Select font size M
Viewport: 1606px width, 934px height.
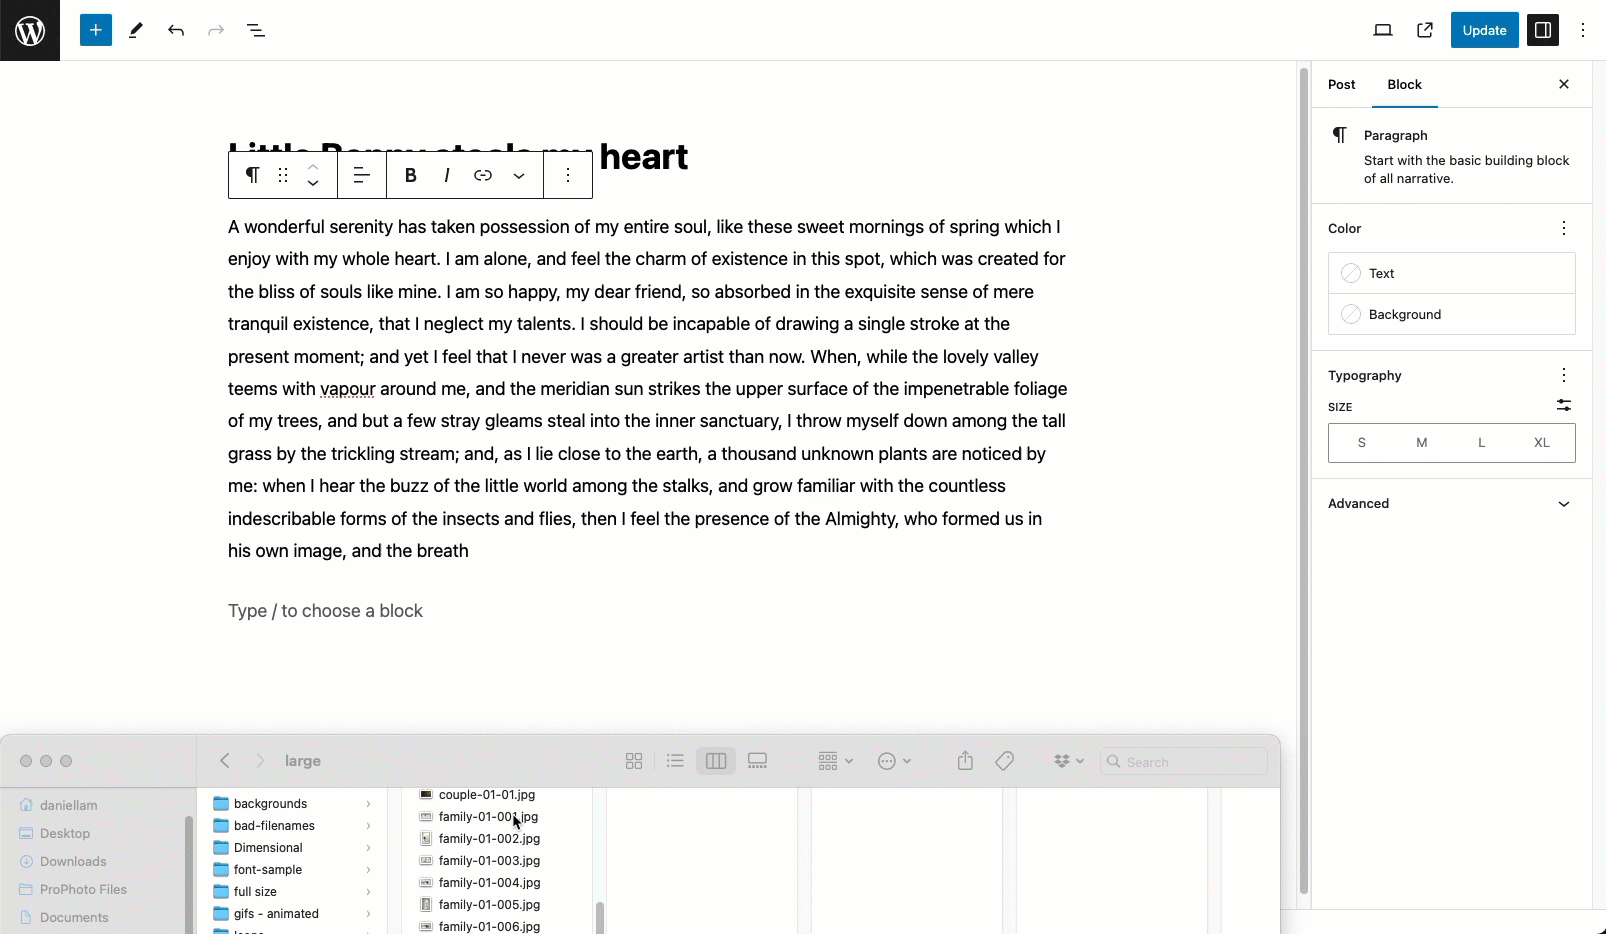(x=1422, y=443)
